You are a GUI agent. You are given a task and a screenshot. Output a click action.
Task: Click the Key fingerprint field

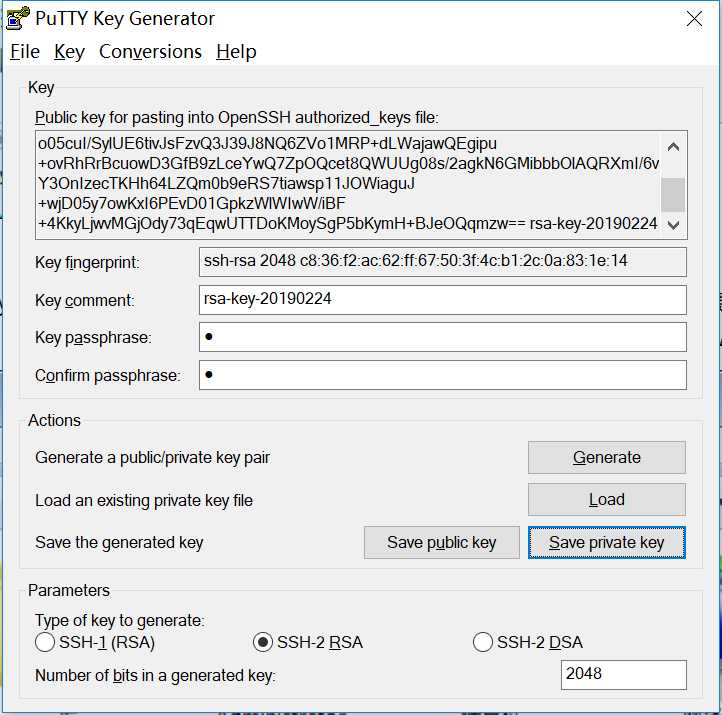click(443, 262)
